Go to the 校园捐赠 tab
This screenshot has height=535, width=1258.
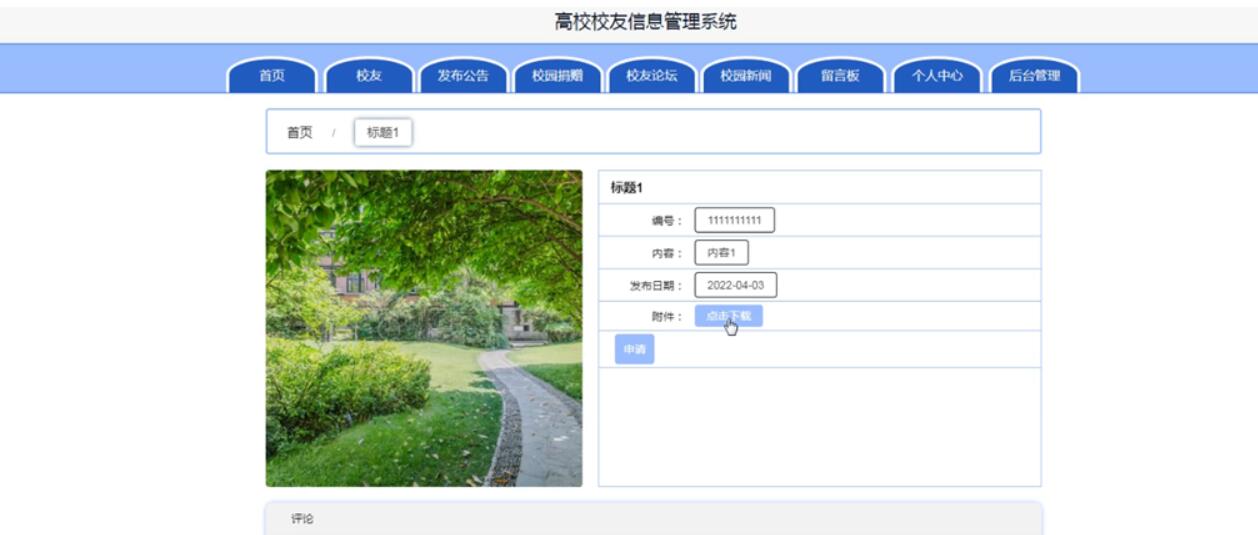pyautogui.click(x=557, y=76)
